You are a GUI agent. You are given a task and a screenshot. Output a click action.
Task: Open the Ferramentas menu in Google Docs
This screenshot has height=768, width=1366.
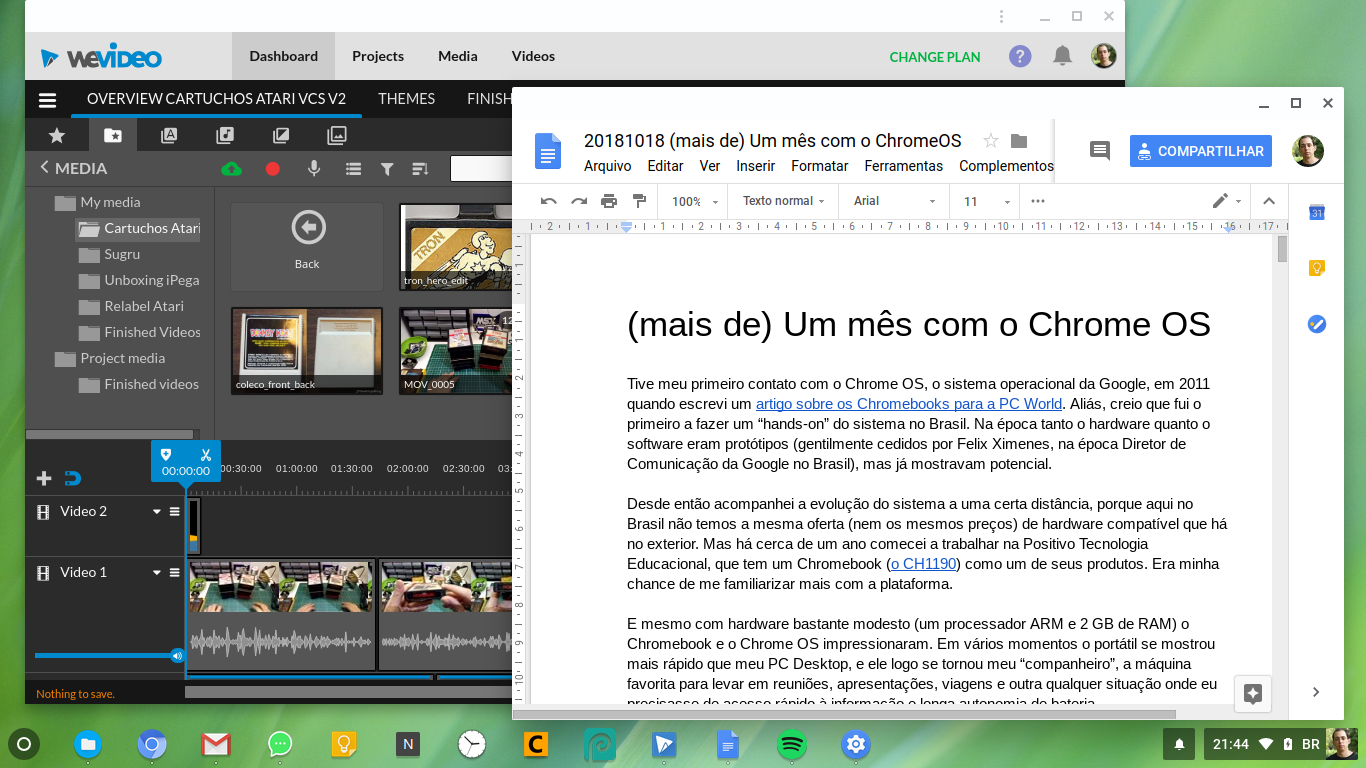pyautogui.click(x=904, y=166)
